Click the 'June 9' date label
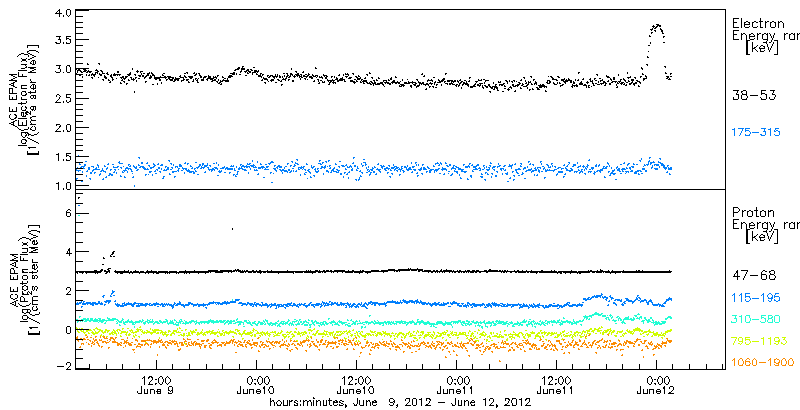The image size is (800, 410). (156, 392)
